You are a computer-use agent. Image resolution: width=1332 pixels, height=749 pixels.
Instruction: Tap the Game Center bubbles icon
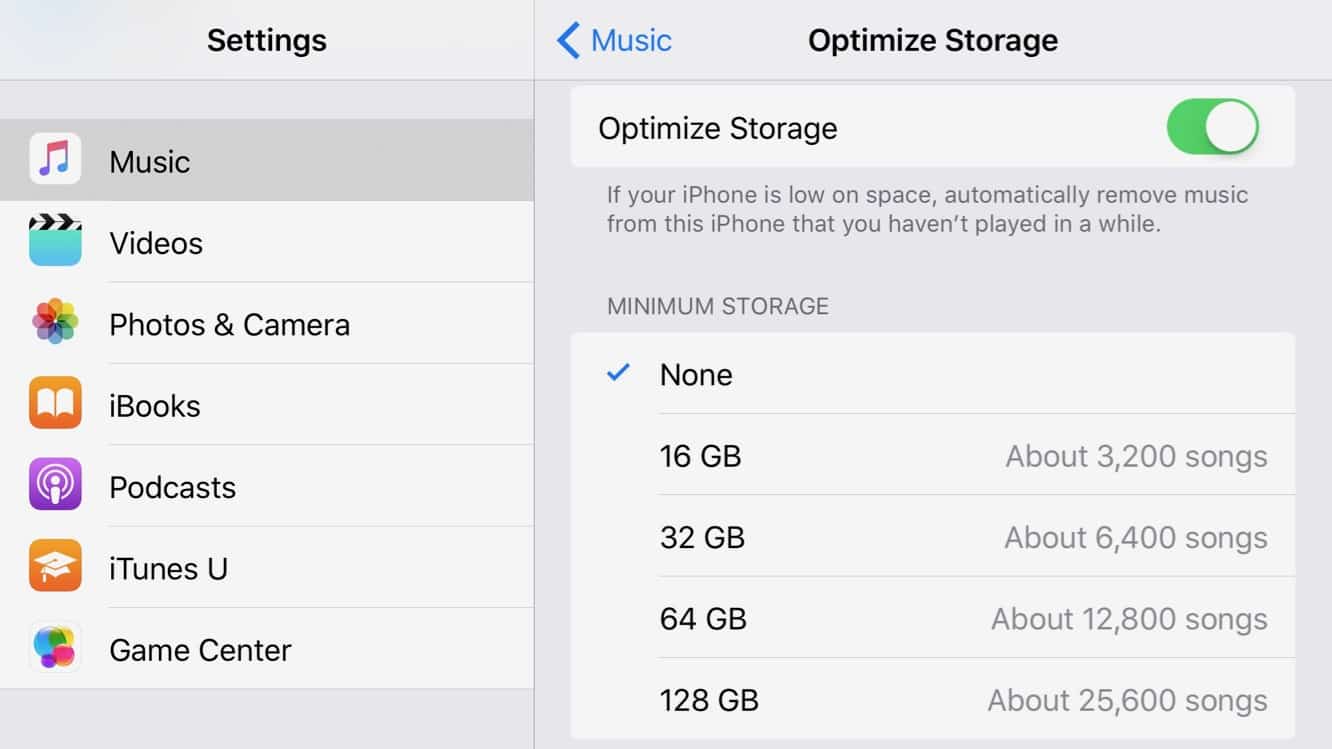coord(55,648)
